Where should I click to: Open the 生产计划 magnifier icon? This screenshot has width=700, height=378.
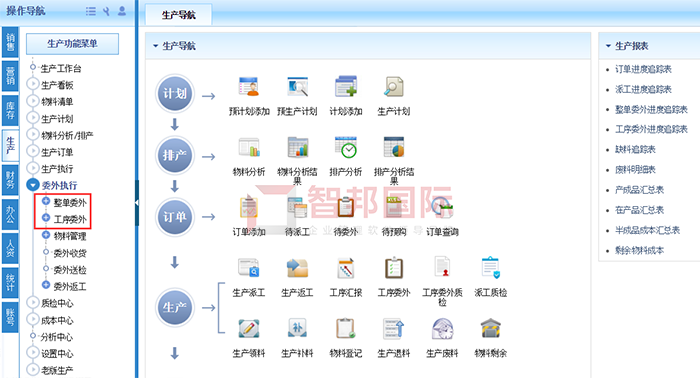point(394,87)
